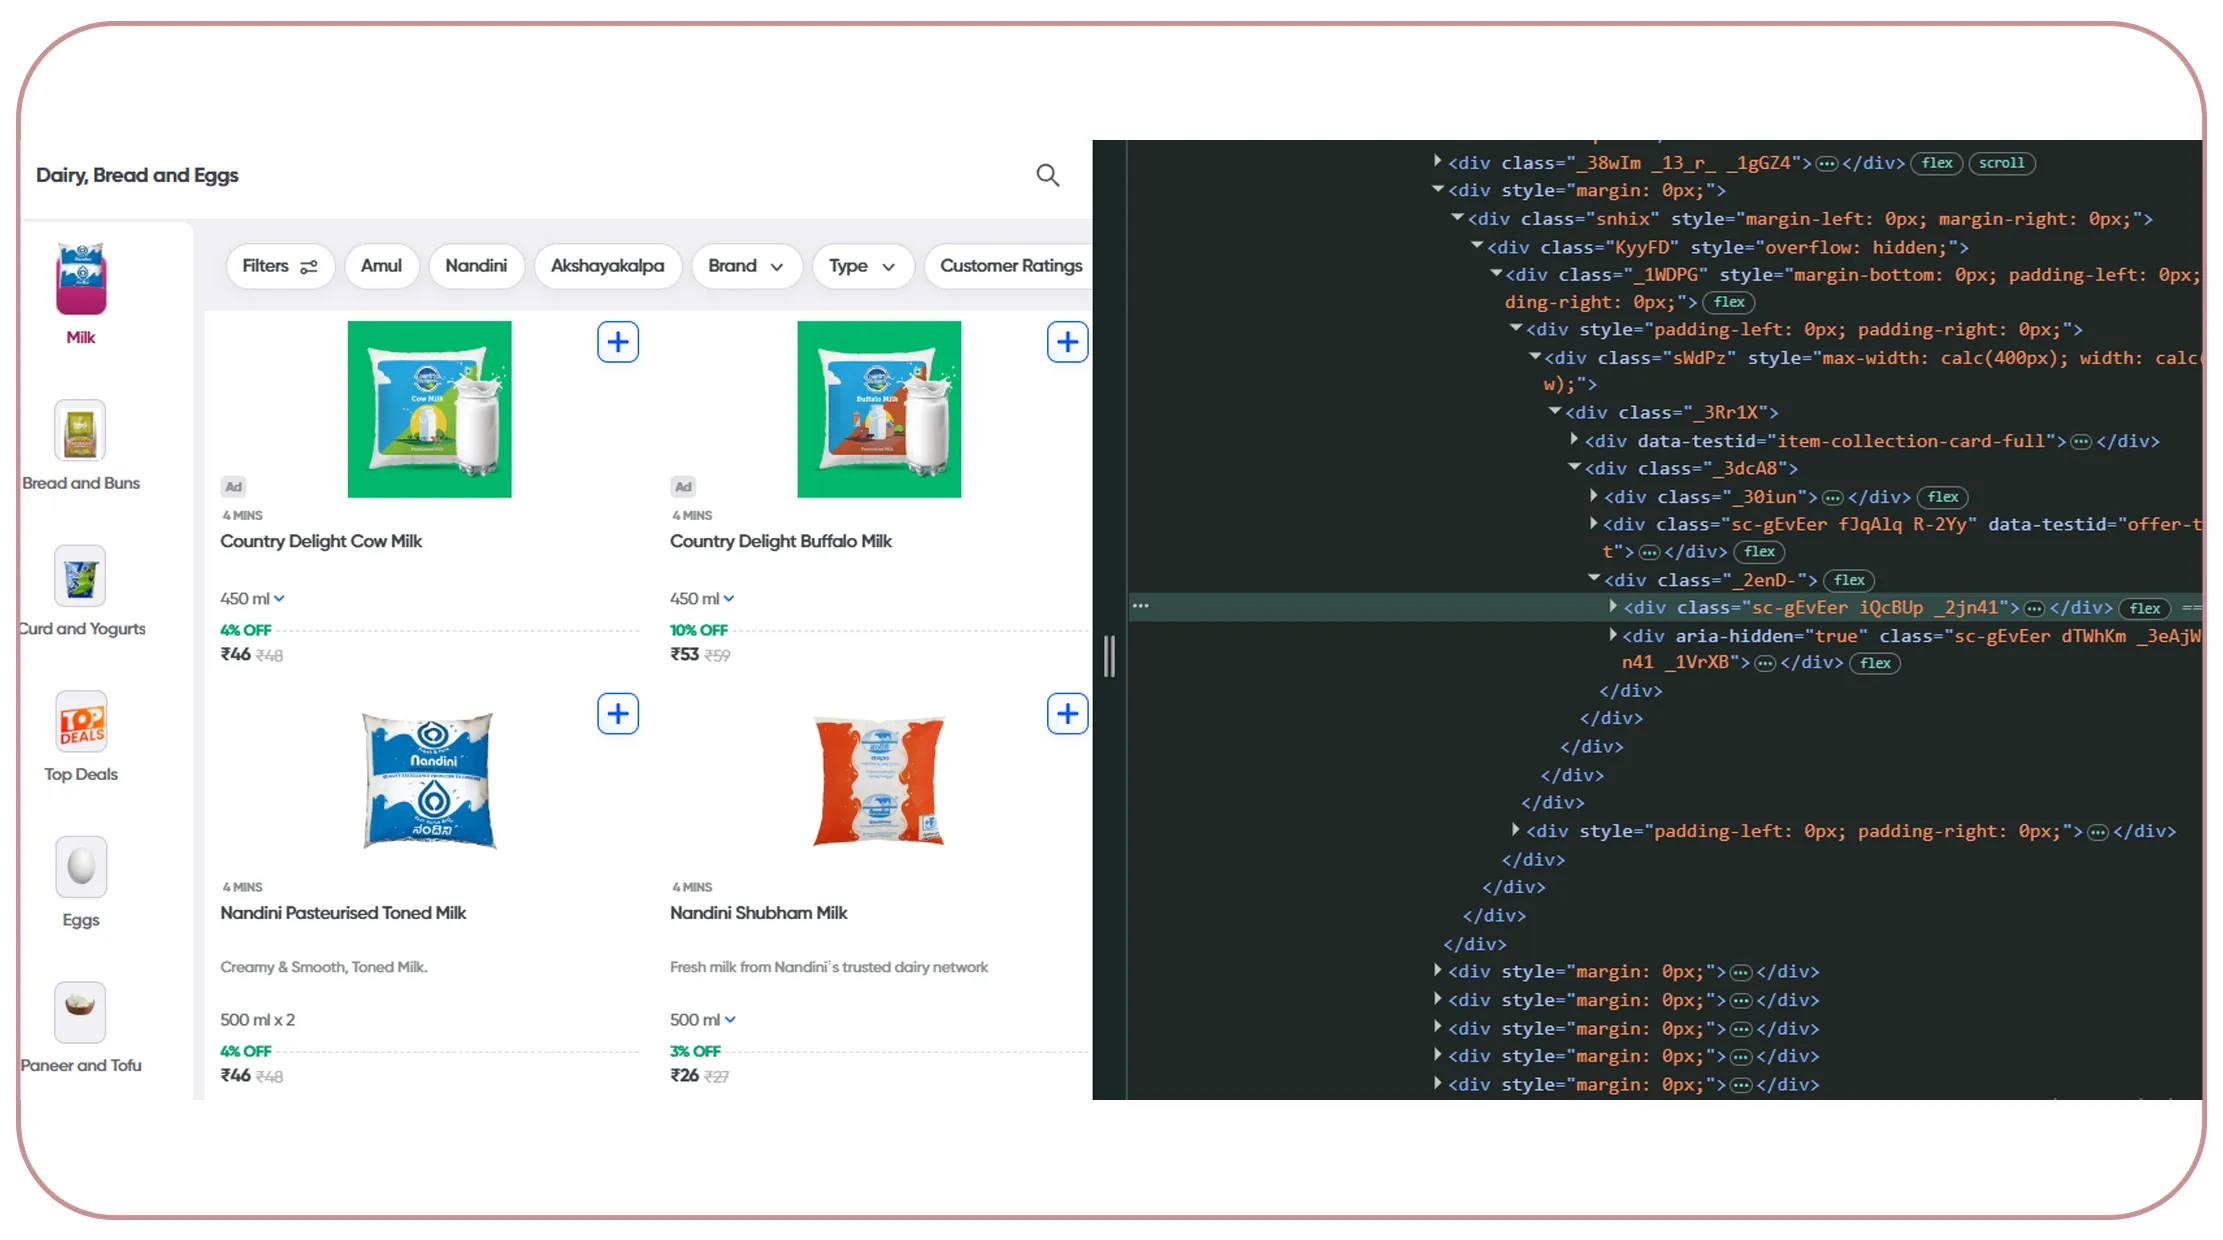Filter by Amul brand chip

(x=381, y=266)
